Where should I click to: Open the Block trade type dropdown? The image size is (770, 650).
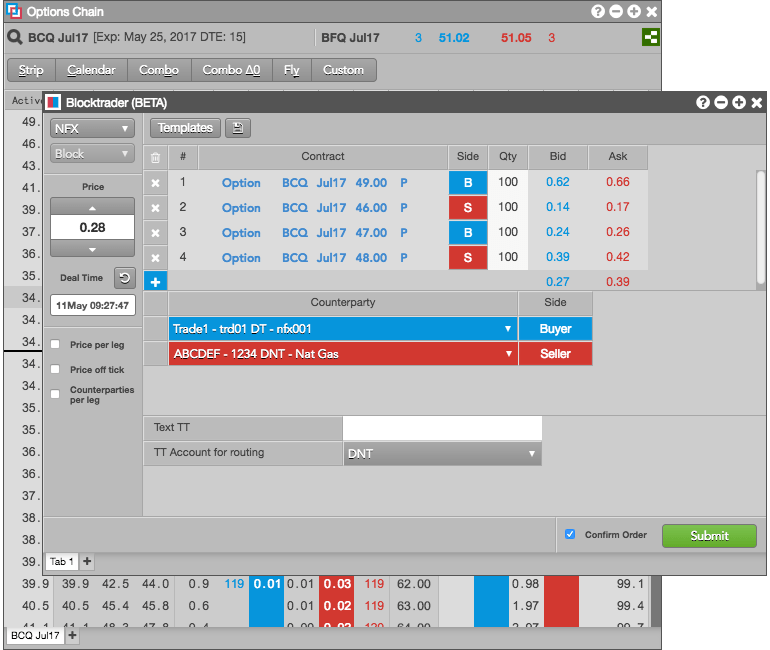(x=92, y=154)
